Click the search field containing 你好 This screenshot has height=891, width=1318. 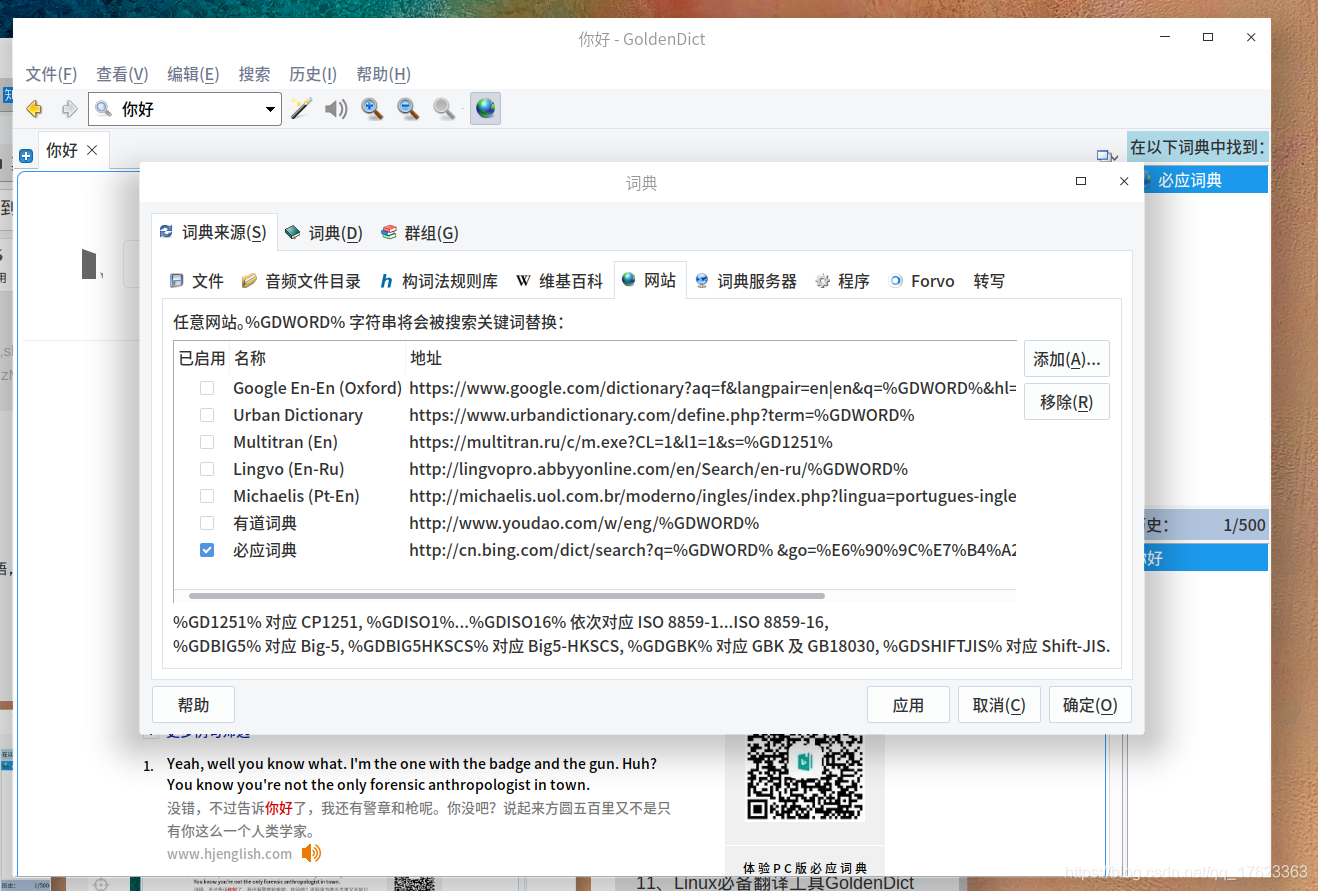coord(185,109)
